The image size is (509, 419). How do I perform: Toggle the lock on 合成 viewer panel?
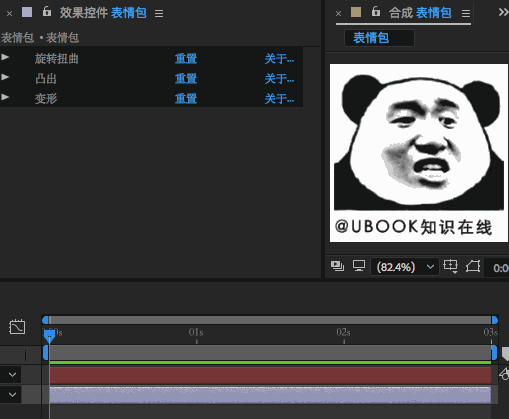[x=376, y=12]
